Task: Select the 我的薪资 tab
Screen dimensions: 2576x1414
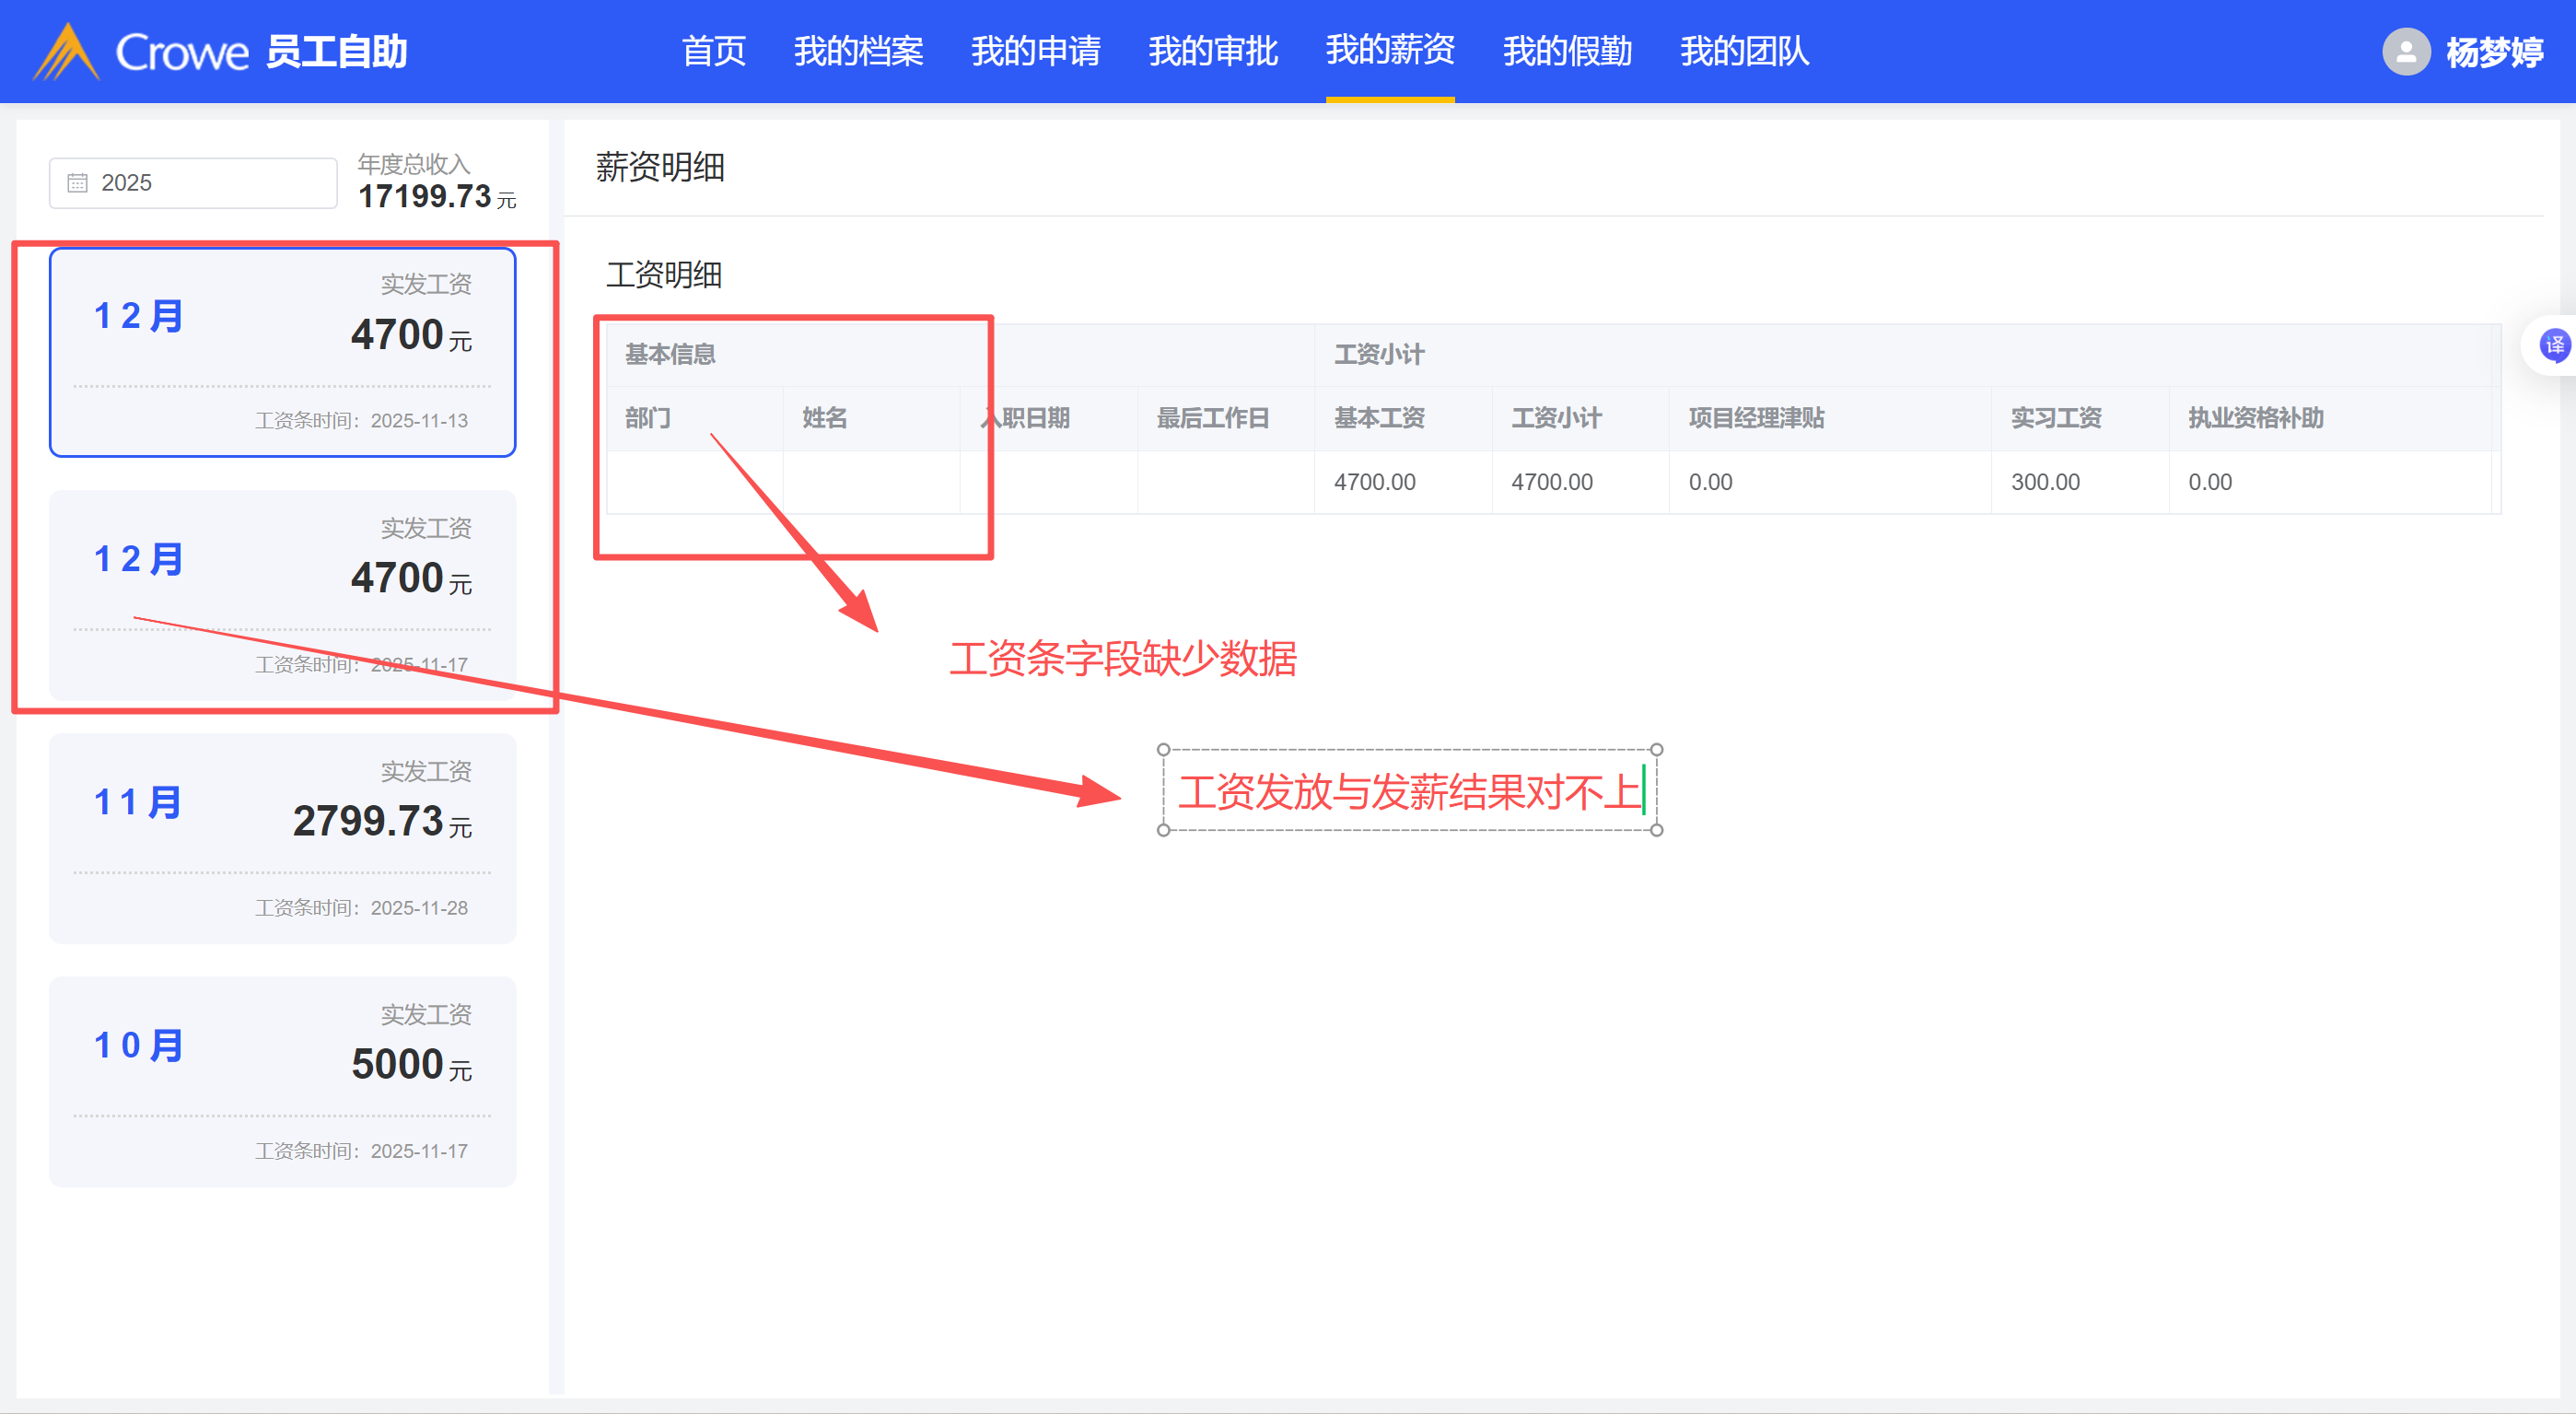Action: (1389, 51)
